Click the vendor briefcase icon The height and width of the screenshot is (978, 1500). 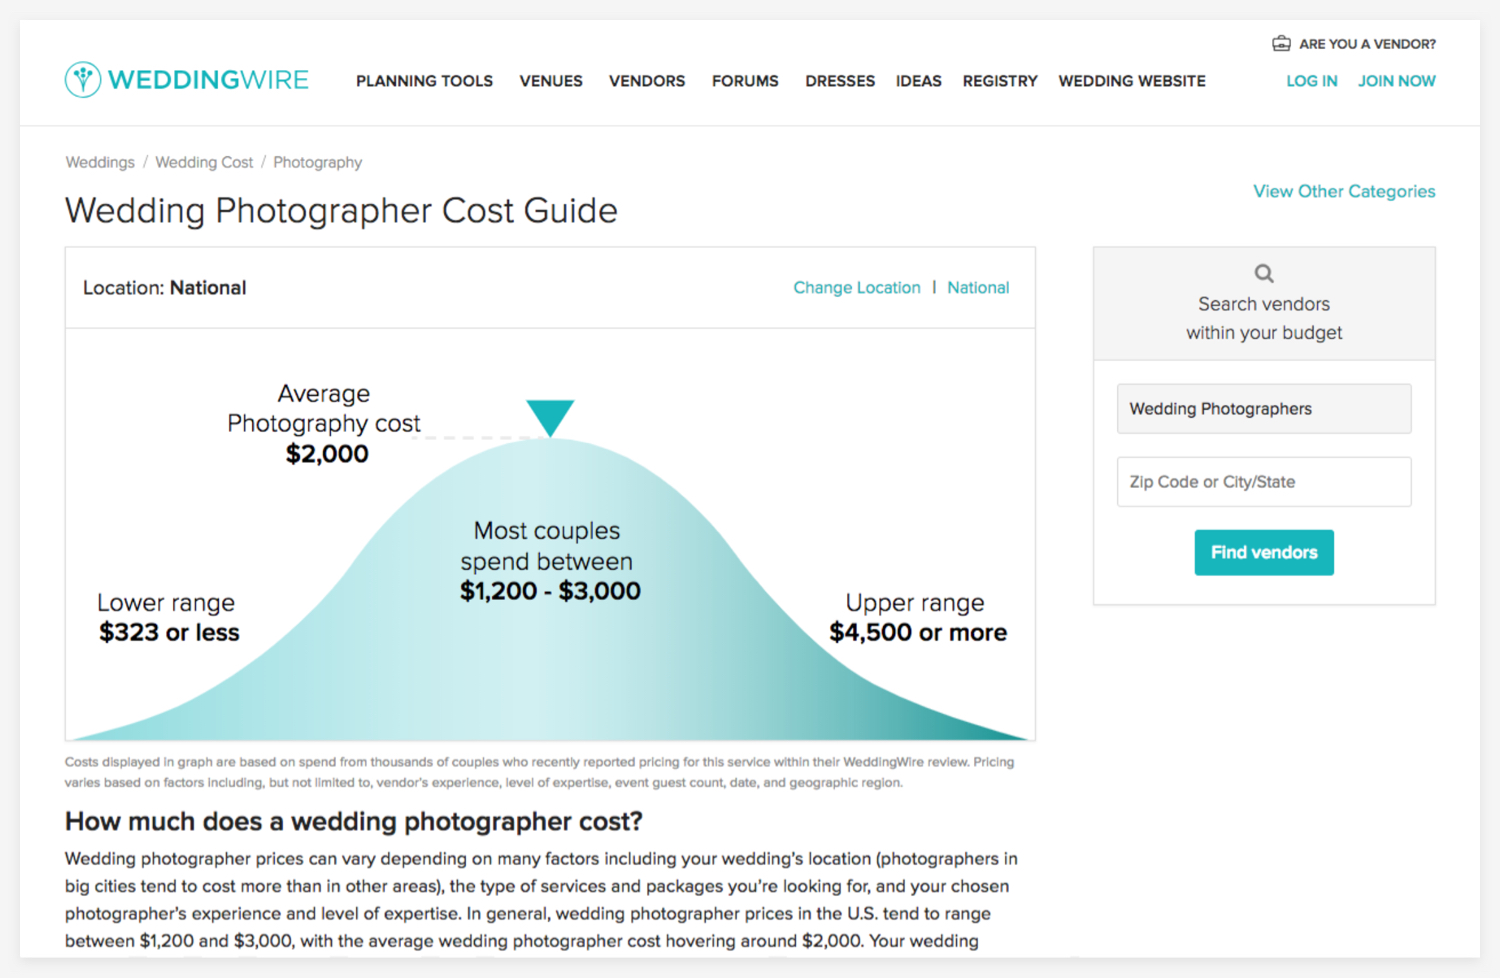(1281, 43)
